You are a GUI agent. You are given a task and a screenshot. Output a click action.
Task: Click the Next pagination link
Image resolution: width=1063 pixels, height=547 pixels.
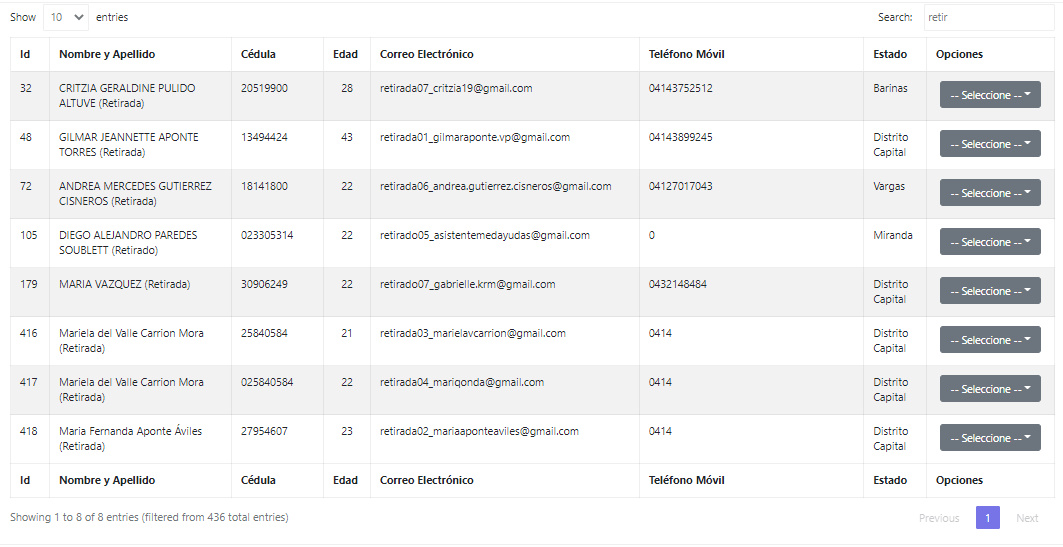[x=1027, y=518]
